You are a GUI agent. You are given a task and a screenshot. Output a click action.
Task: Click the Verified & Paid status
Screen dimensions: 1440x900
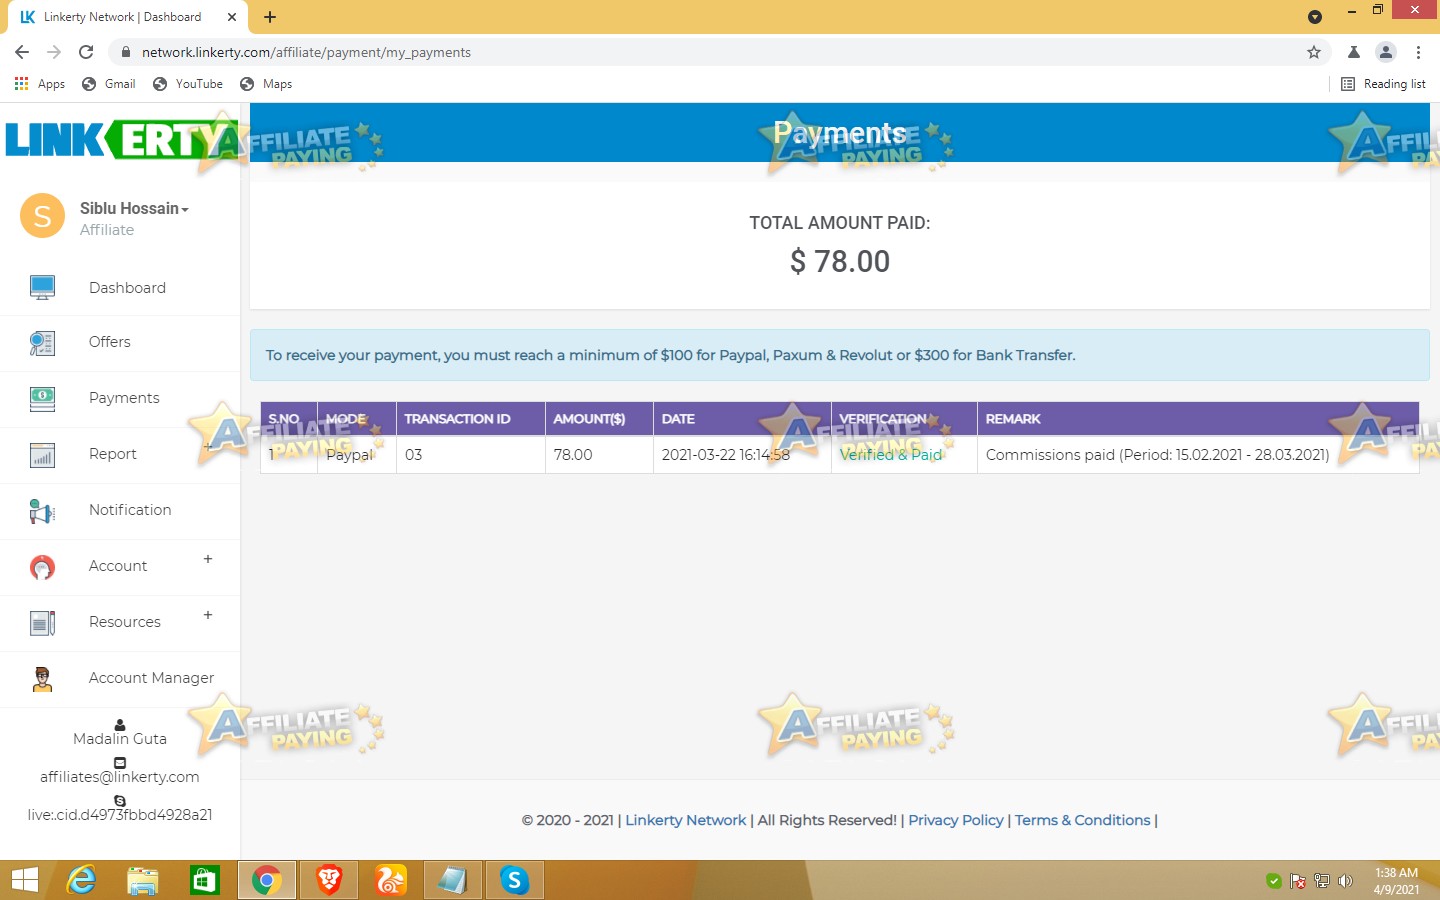tap(891, 454)
